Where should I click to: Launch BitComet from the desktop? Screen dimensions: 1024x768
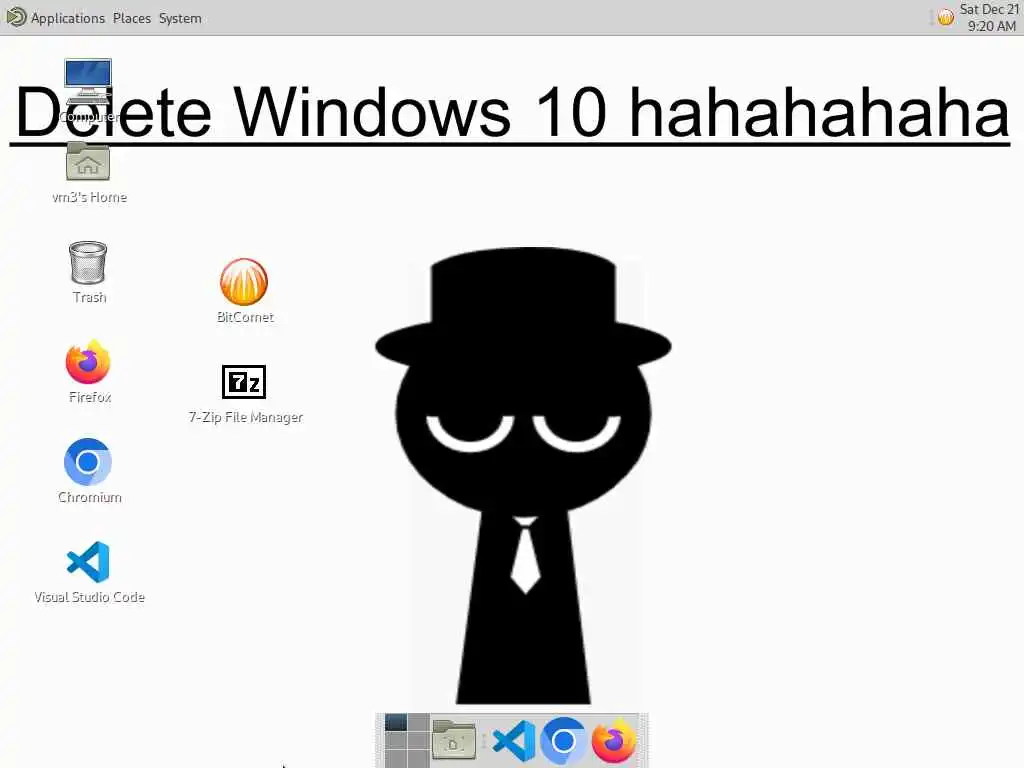coord(244,281)
